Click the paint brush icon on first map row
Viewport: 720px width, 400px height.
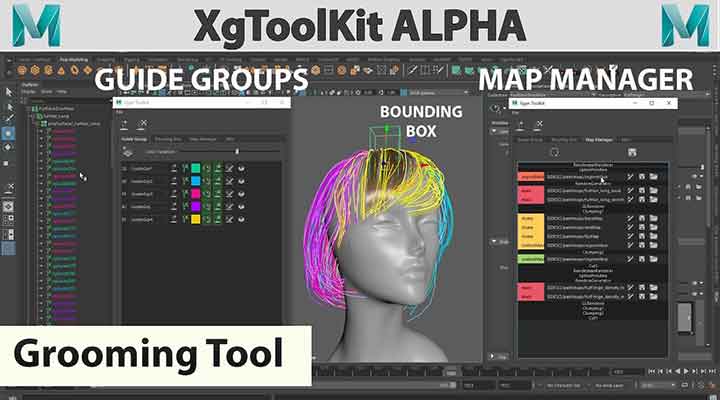click(630, 177)
